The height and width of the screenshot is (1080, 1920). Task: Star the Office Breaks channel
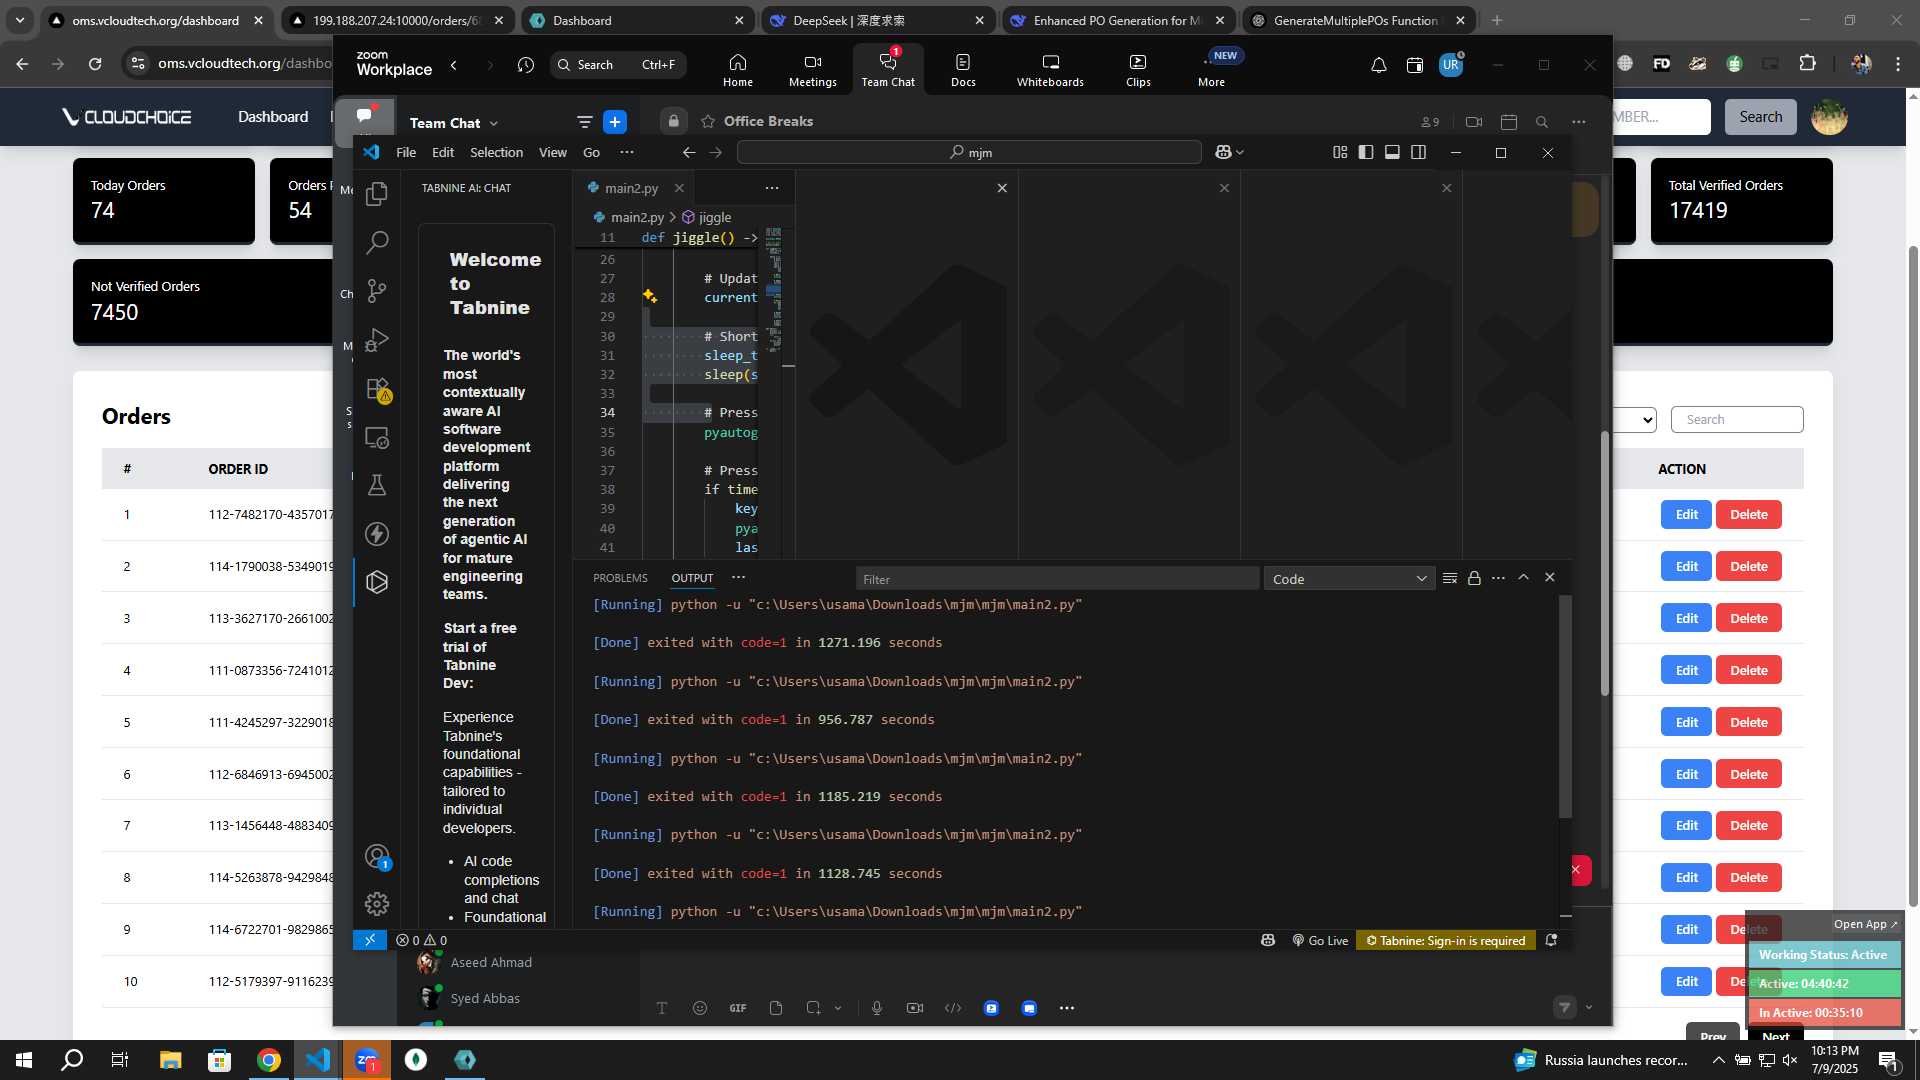point(708,121)
